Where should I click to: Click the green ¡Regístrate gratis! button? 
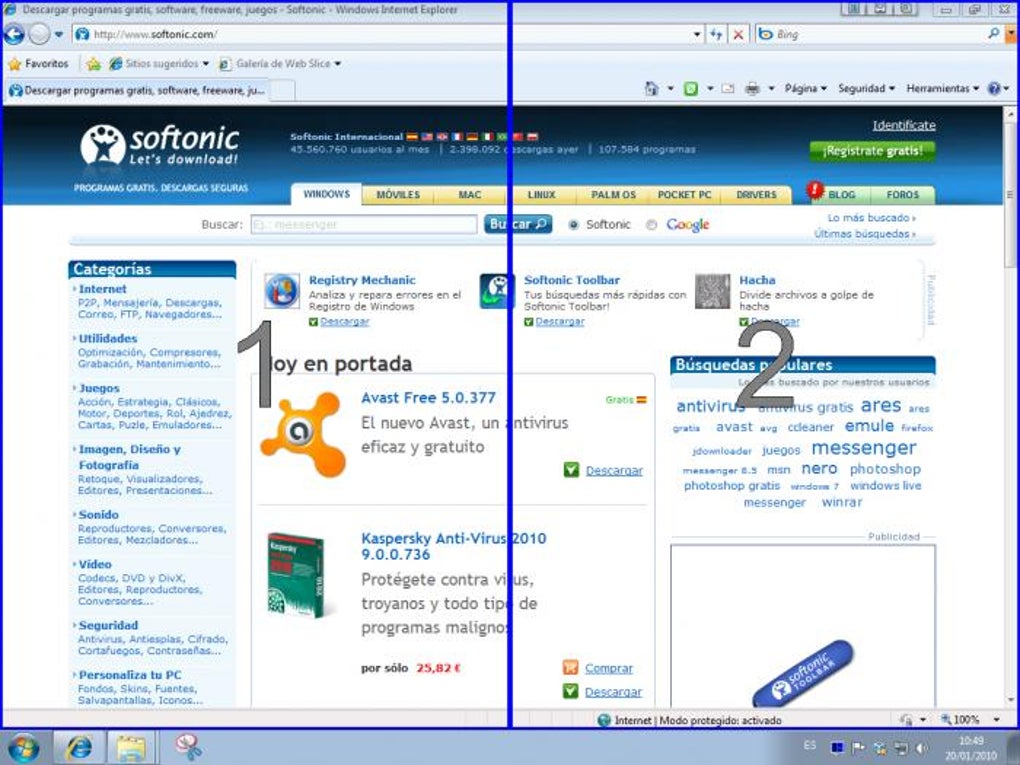coord(872,151)
